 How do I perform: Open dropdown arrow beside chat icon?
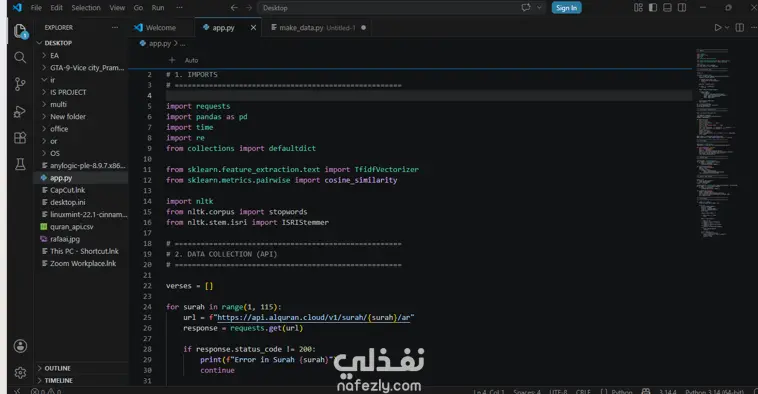[539, 8]
